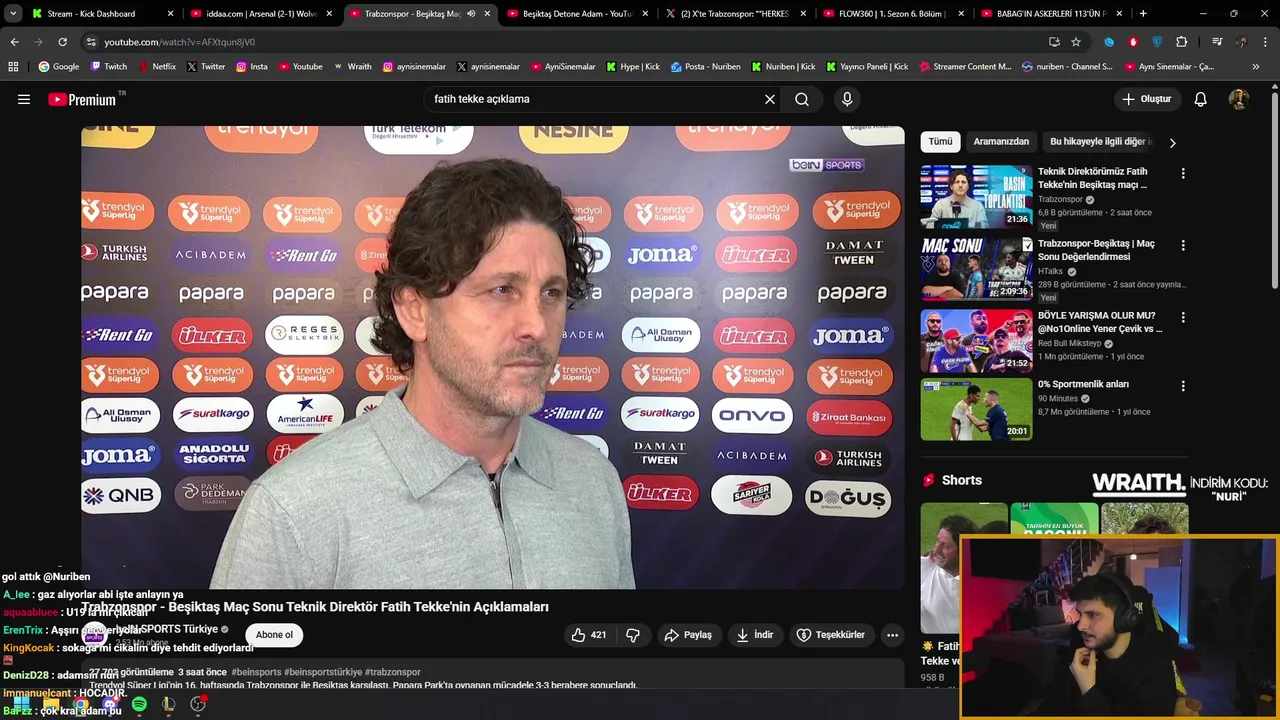Screen dimensions: 1280x720
Task: Click the video player to pause
Action: [492, 357]
